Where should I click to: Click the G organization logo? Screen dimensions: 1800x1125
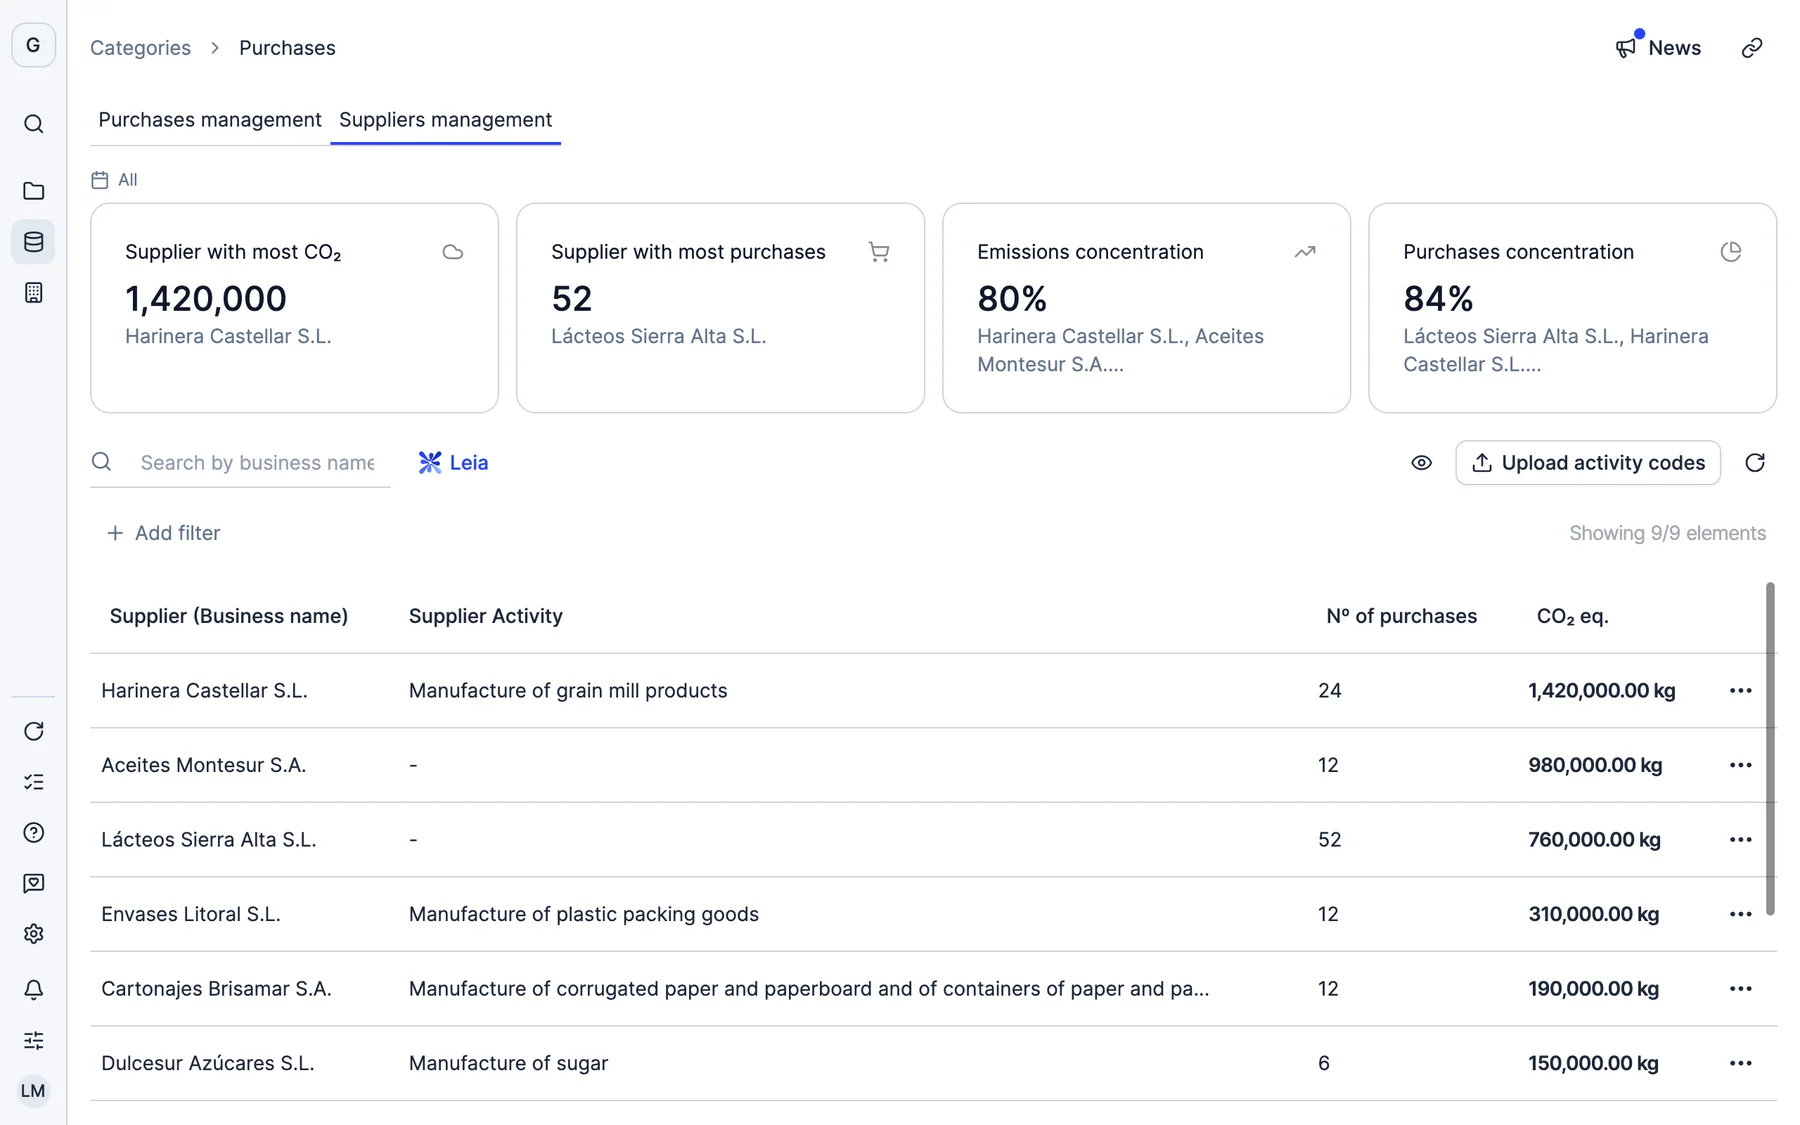(x=33, y=45)
